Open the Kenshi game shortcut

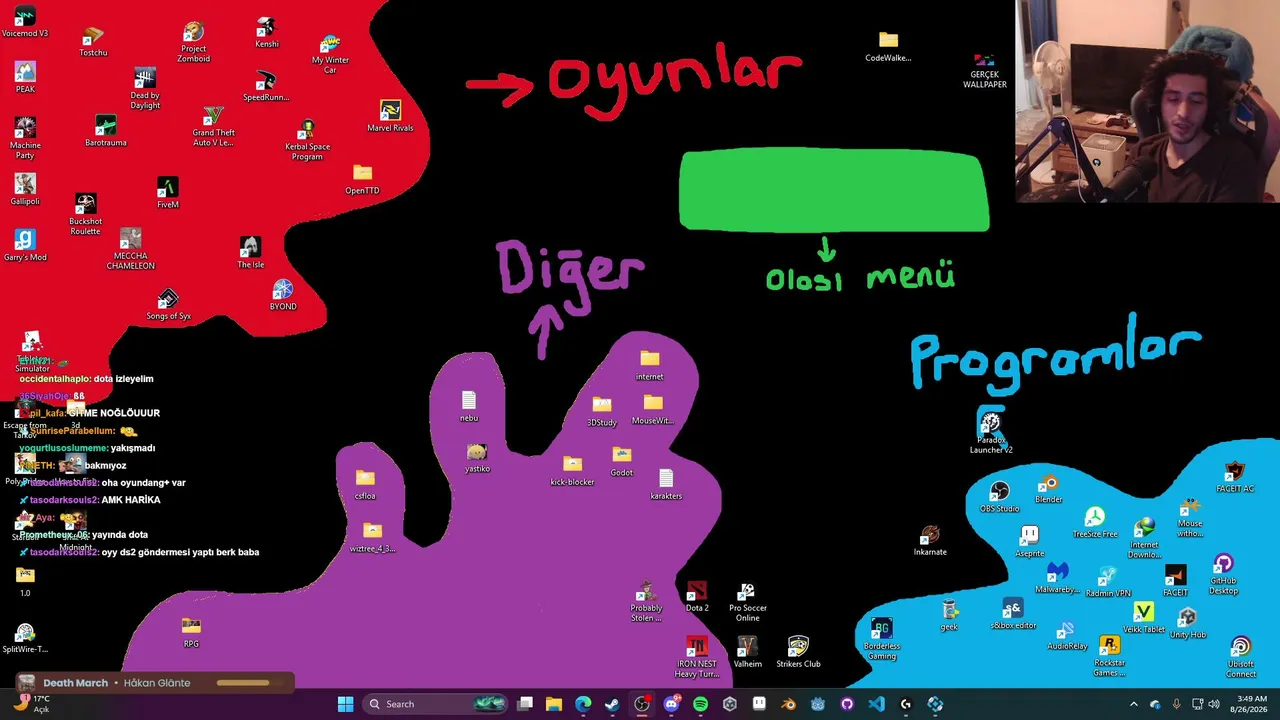point(266,33)
